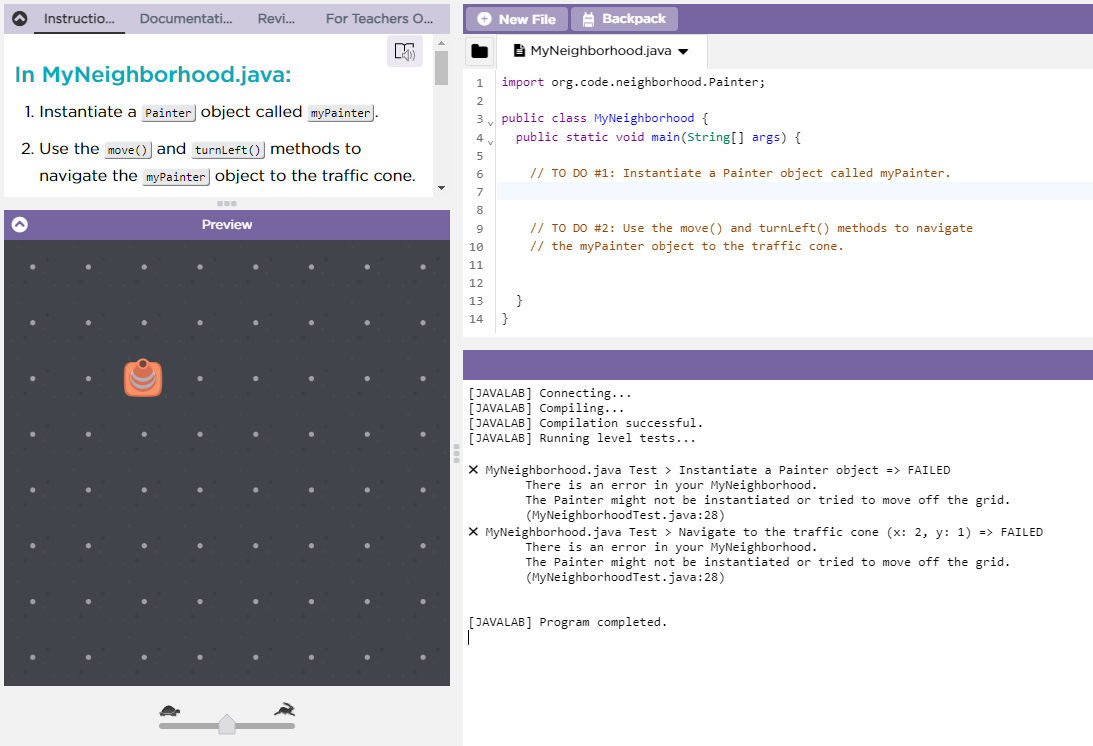Click the traffic cone in the preview grid
This screenshot has width=1093, height=746.
pyautogui.click(x=143, y=378)
